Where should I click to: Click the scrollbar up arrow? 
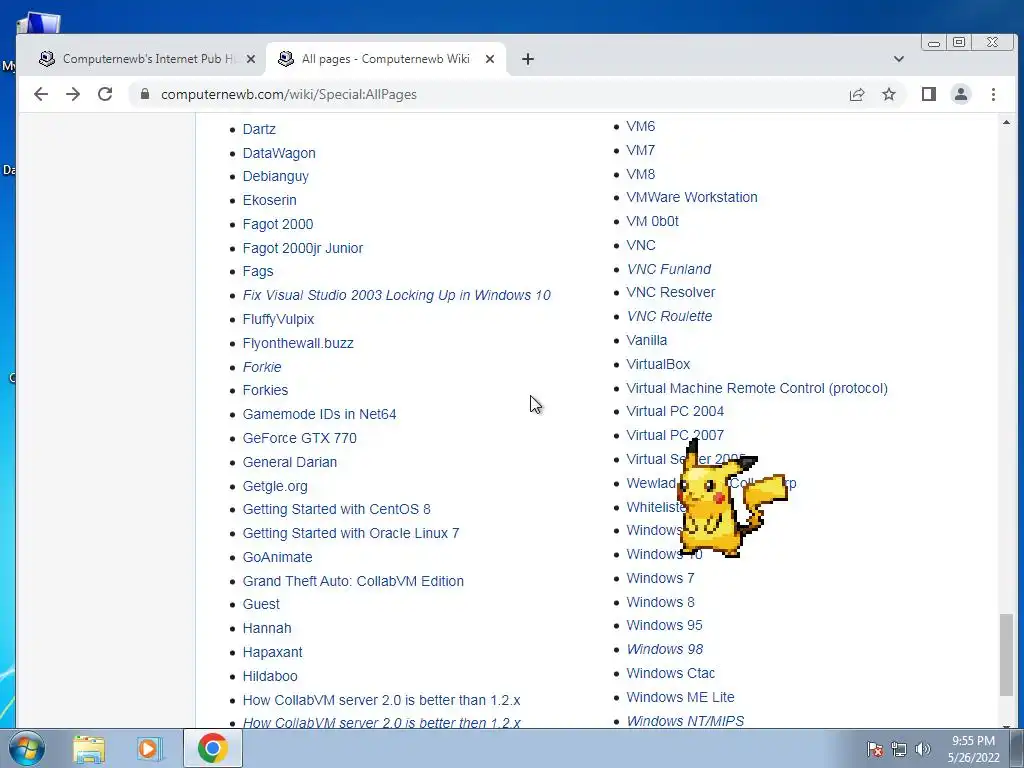click(x=1006, y=122)
